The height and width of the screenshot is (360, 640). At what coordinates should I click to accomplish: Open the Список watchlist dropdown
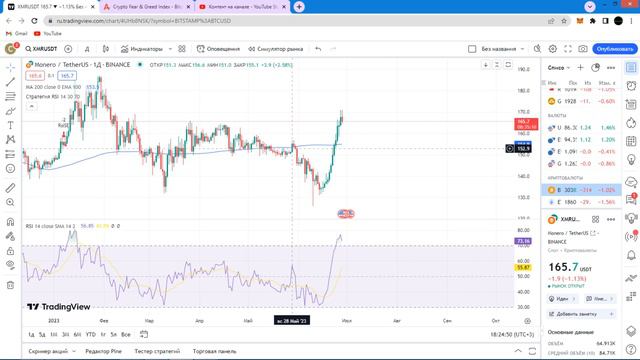tap(559, 68)
